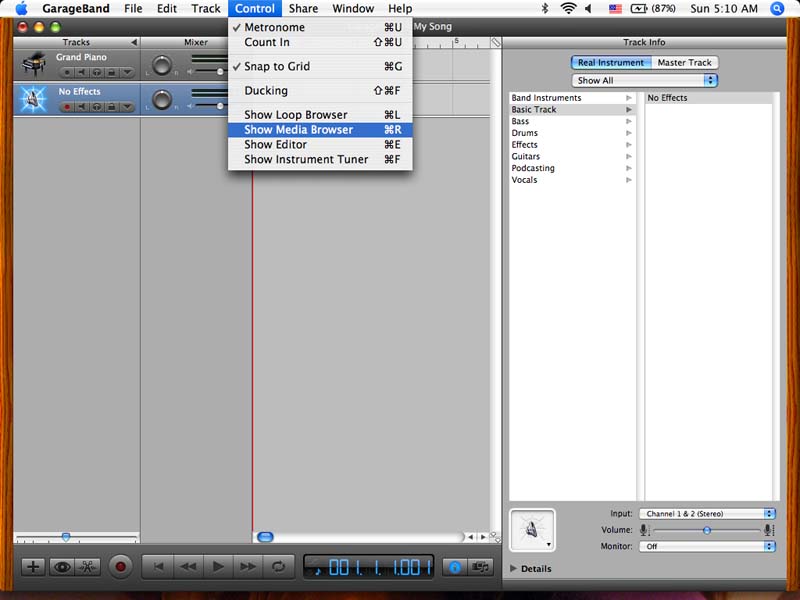Screen dimensions: 800x600
Task: Choose Show Loop Browser from the menu
Action: [320, 115]
